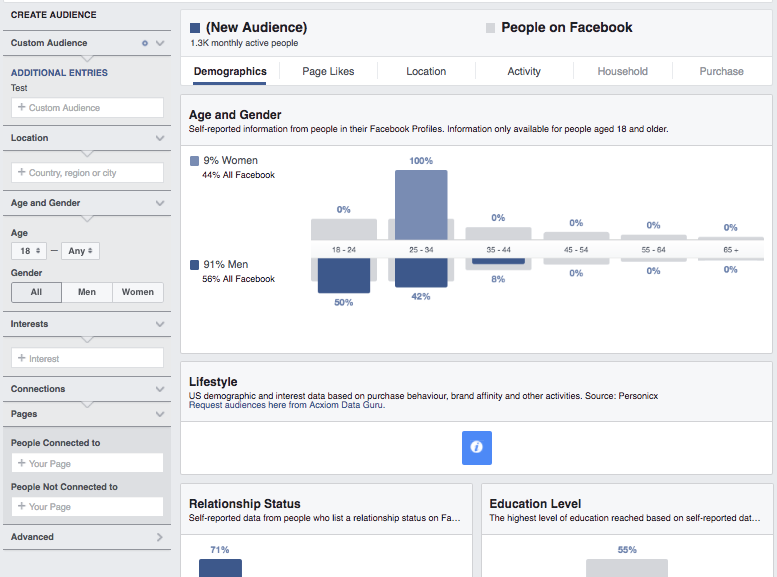
Task: Collapse the Custom Audience section chevron
Action: click(160, 43)
